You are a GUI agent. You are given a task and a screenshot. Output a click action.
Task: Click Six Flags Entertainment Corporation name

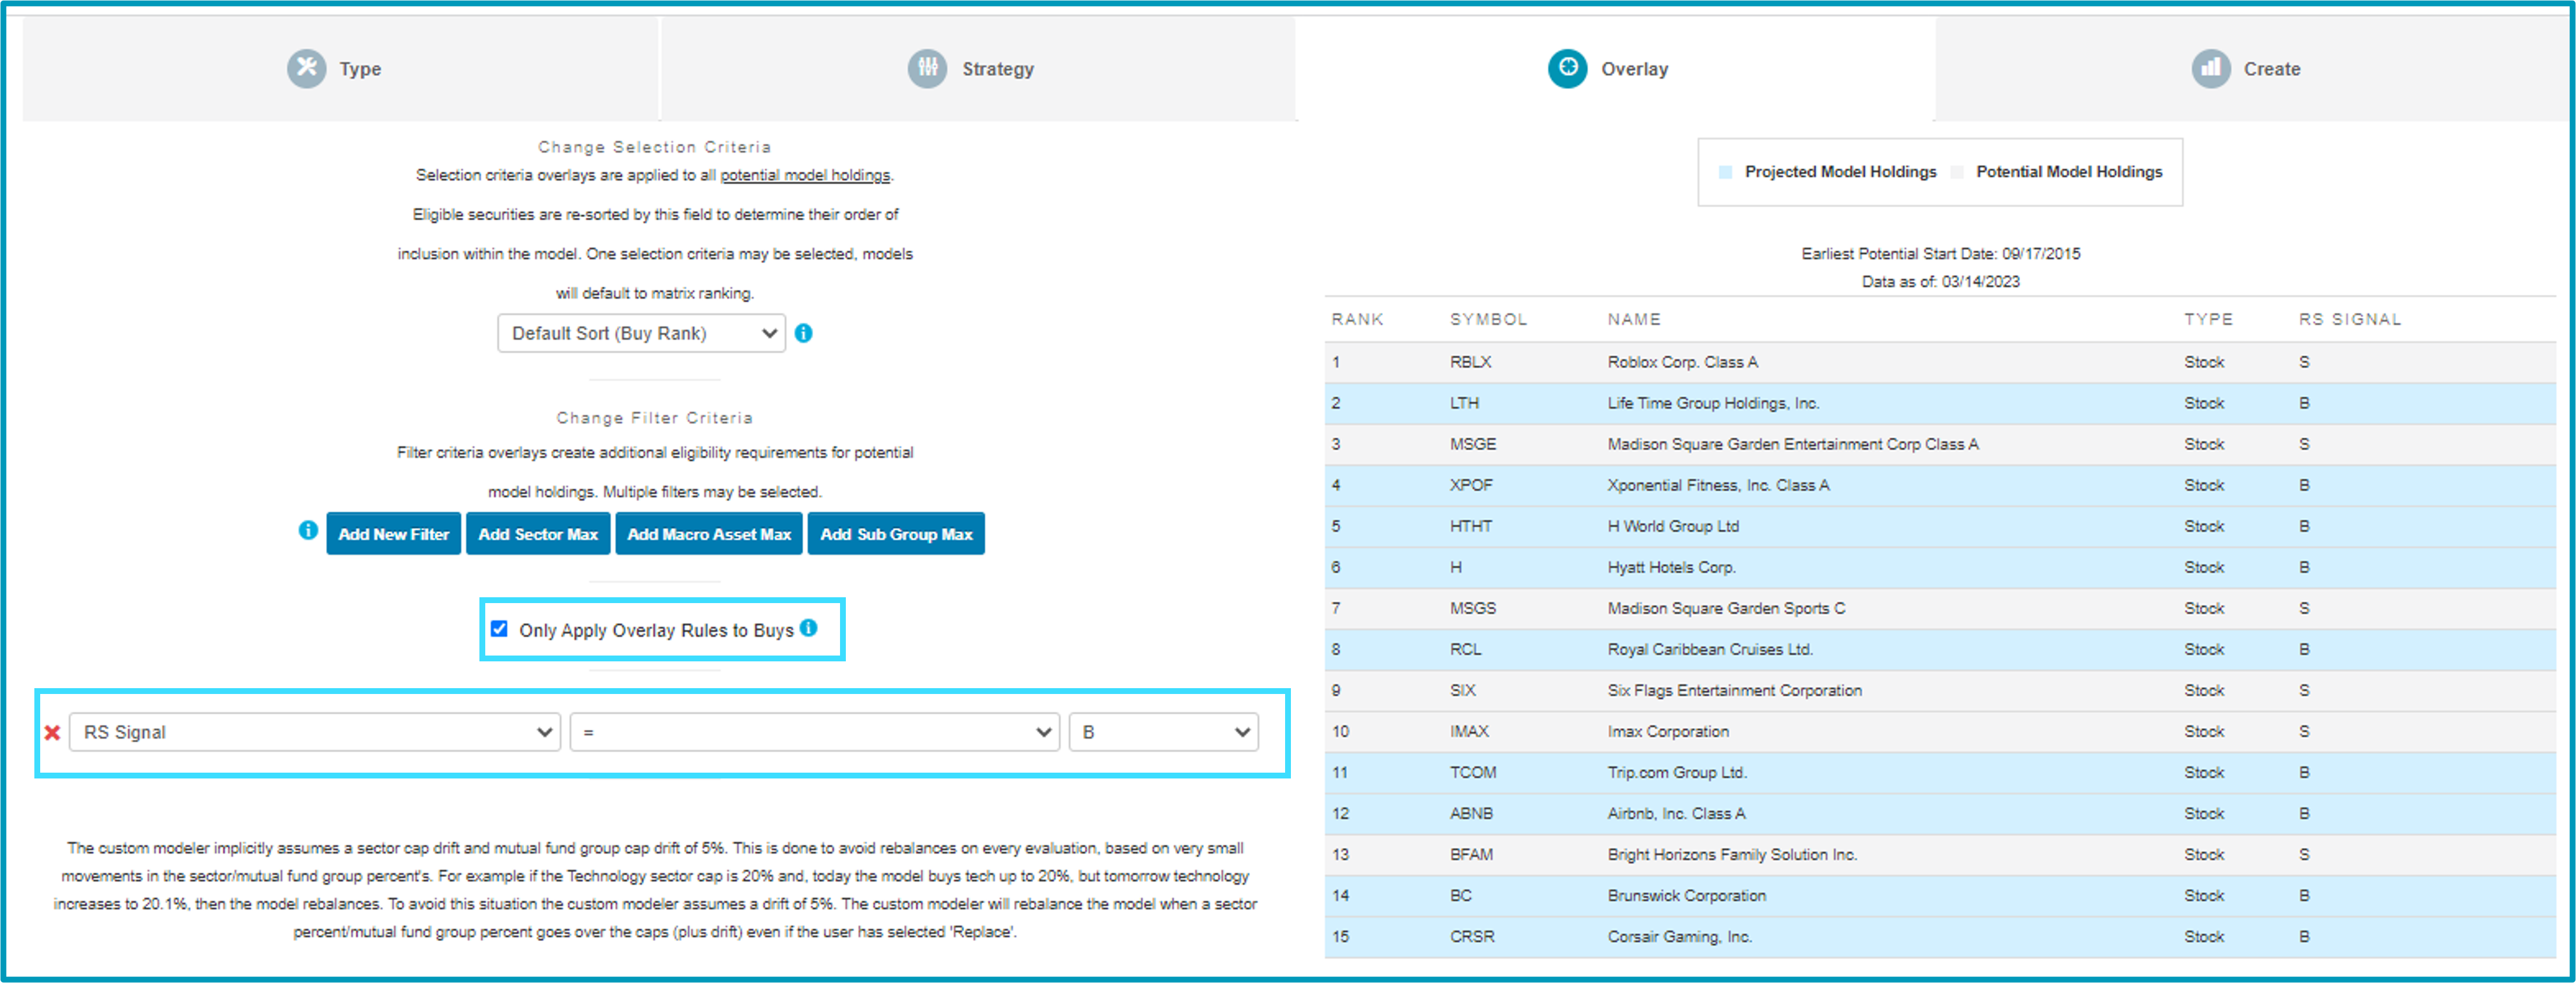tap(1734, 690)
